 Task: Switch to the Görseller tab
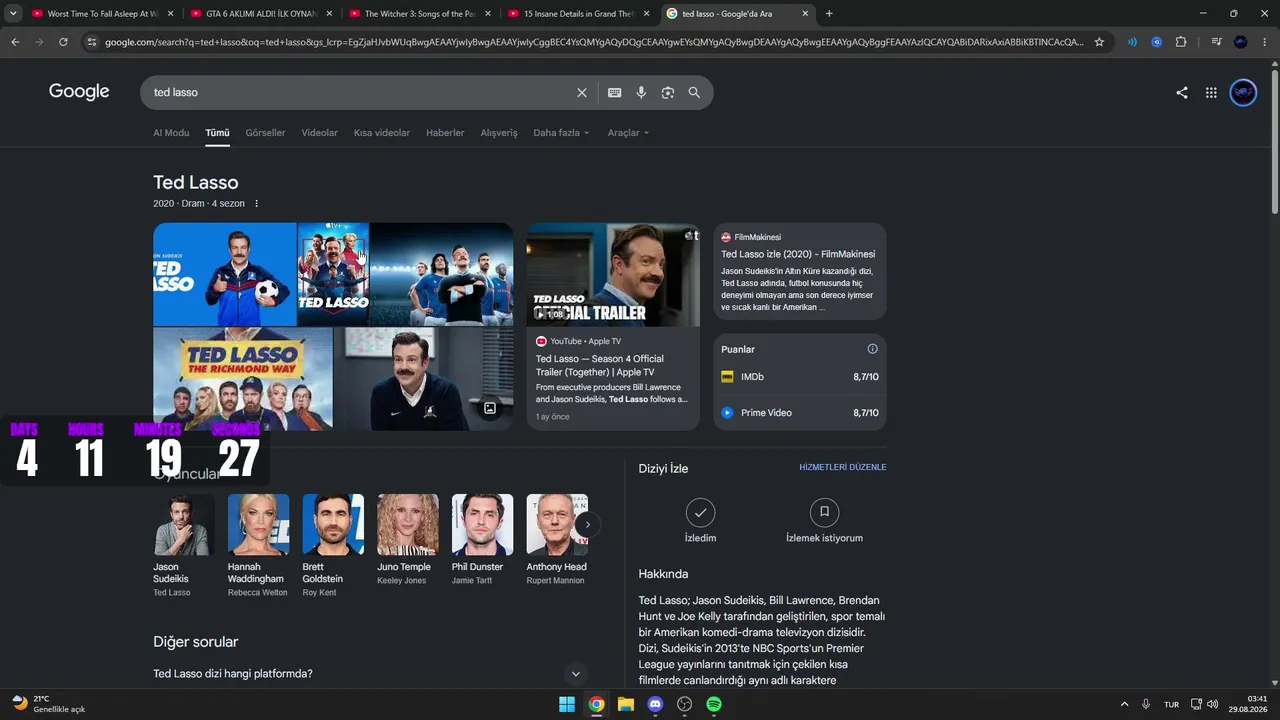(265, 133)
